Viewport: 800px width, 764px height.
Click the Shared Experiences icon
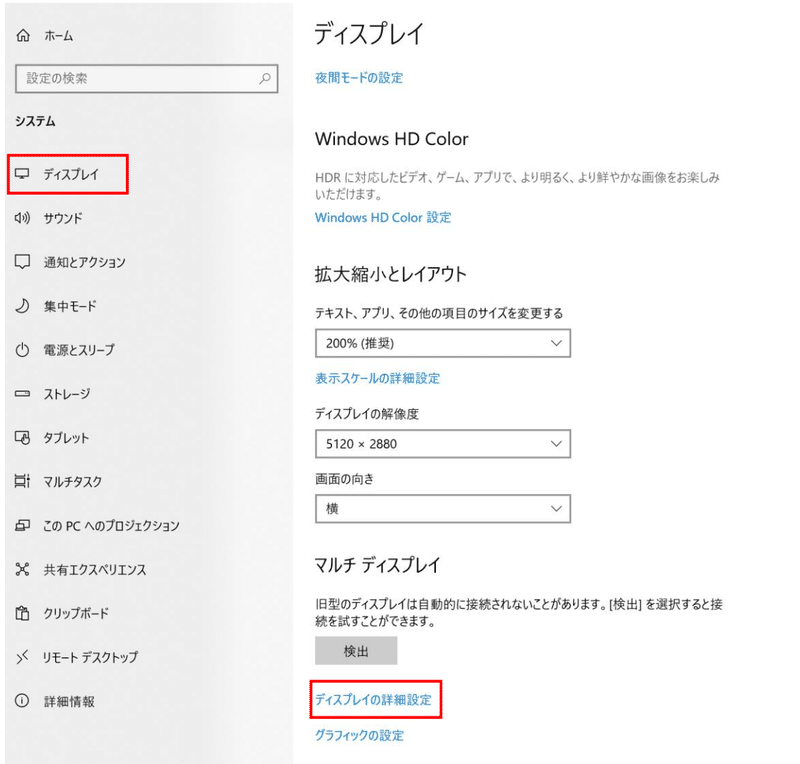pos(22,569)
